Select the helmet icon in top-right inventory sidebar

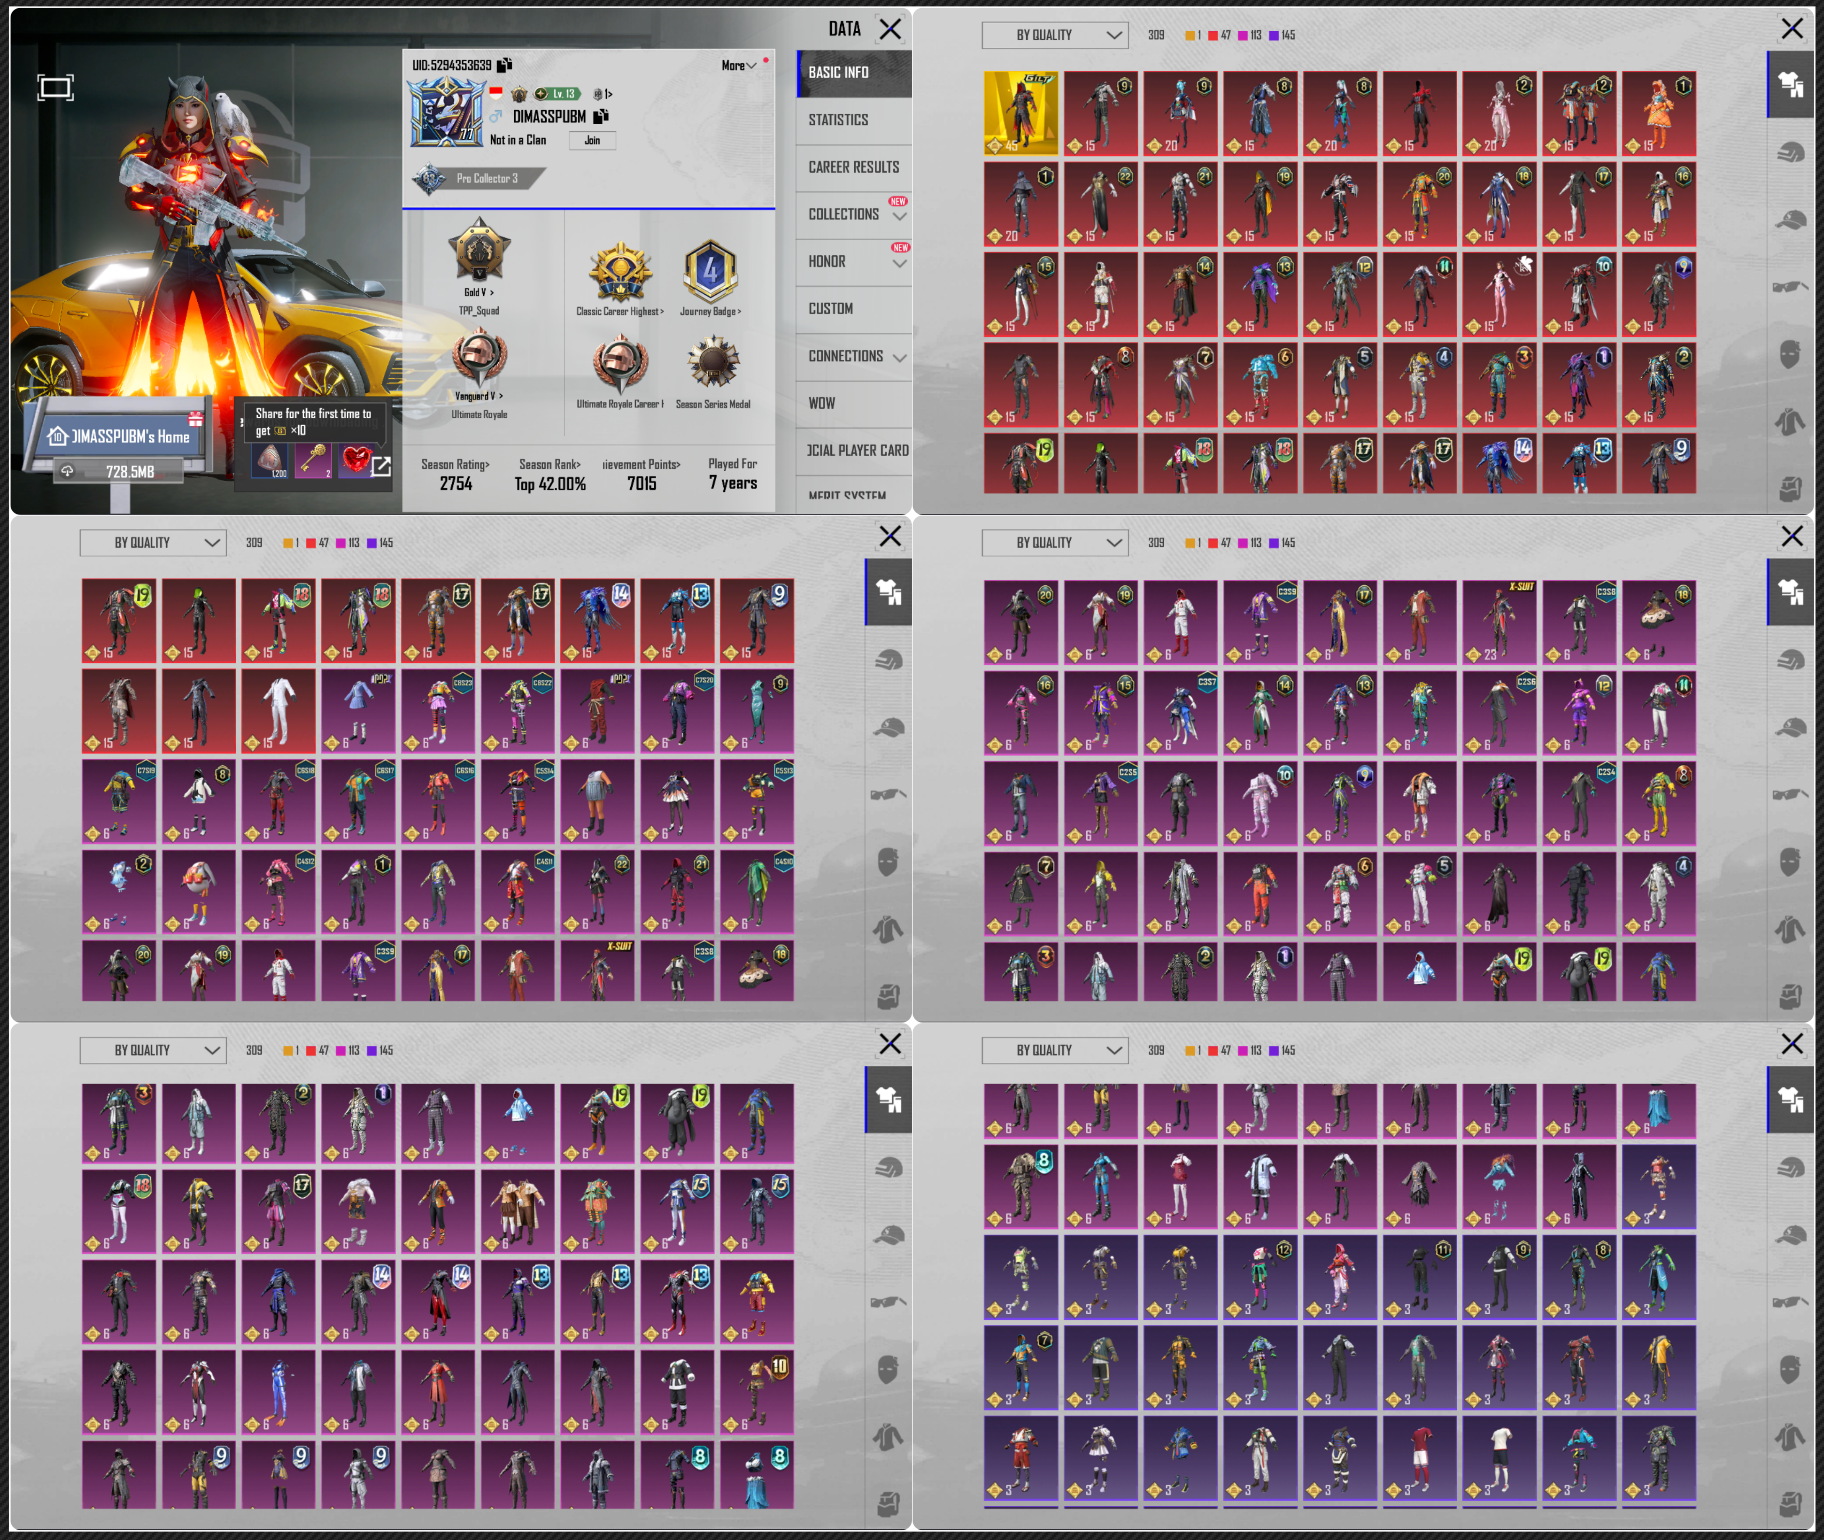[x=1791, y=153]
